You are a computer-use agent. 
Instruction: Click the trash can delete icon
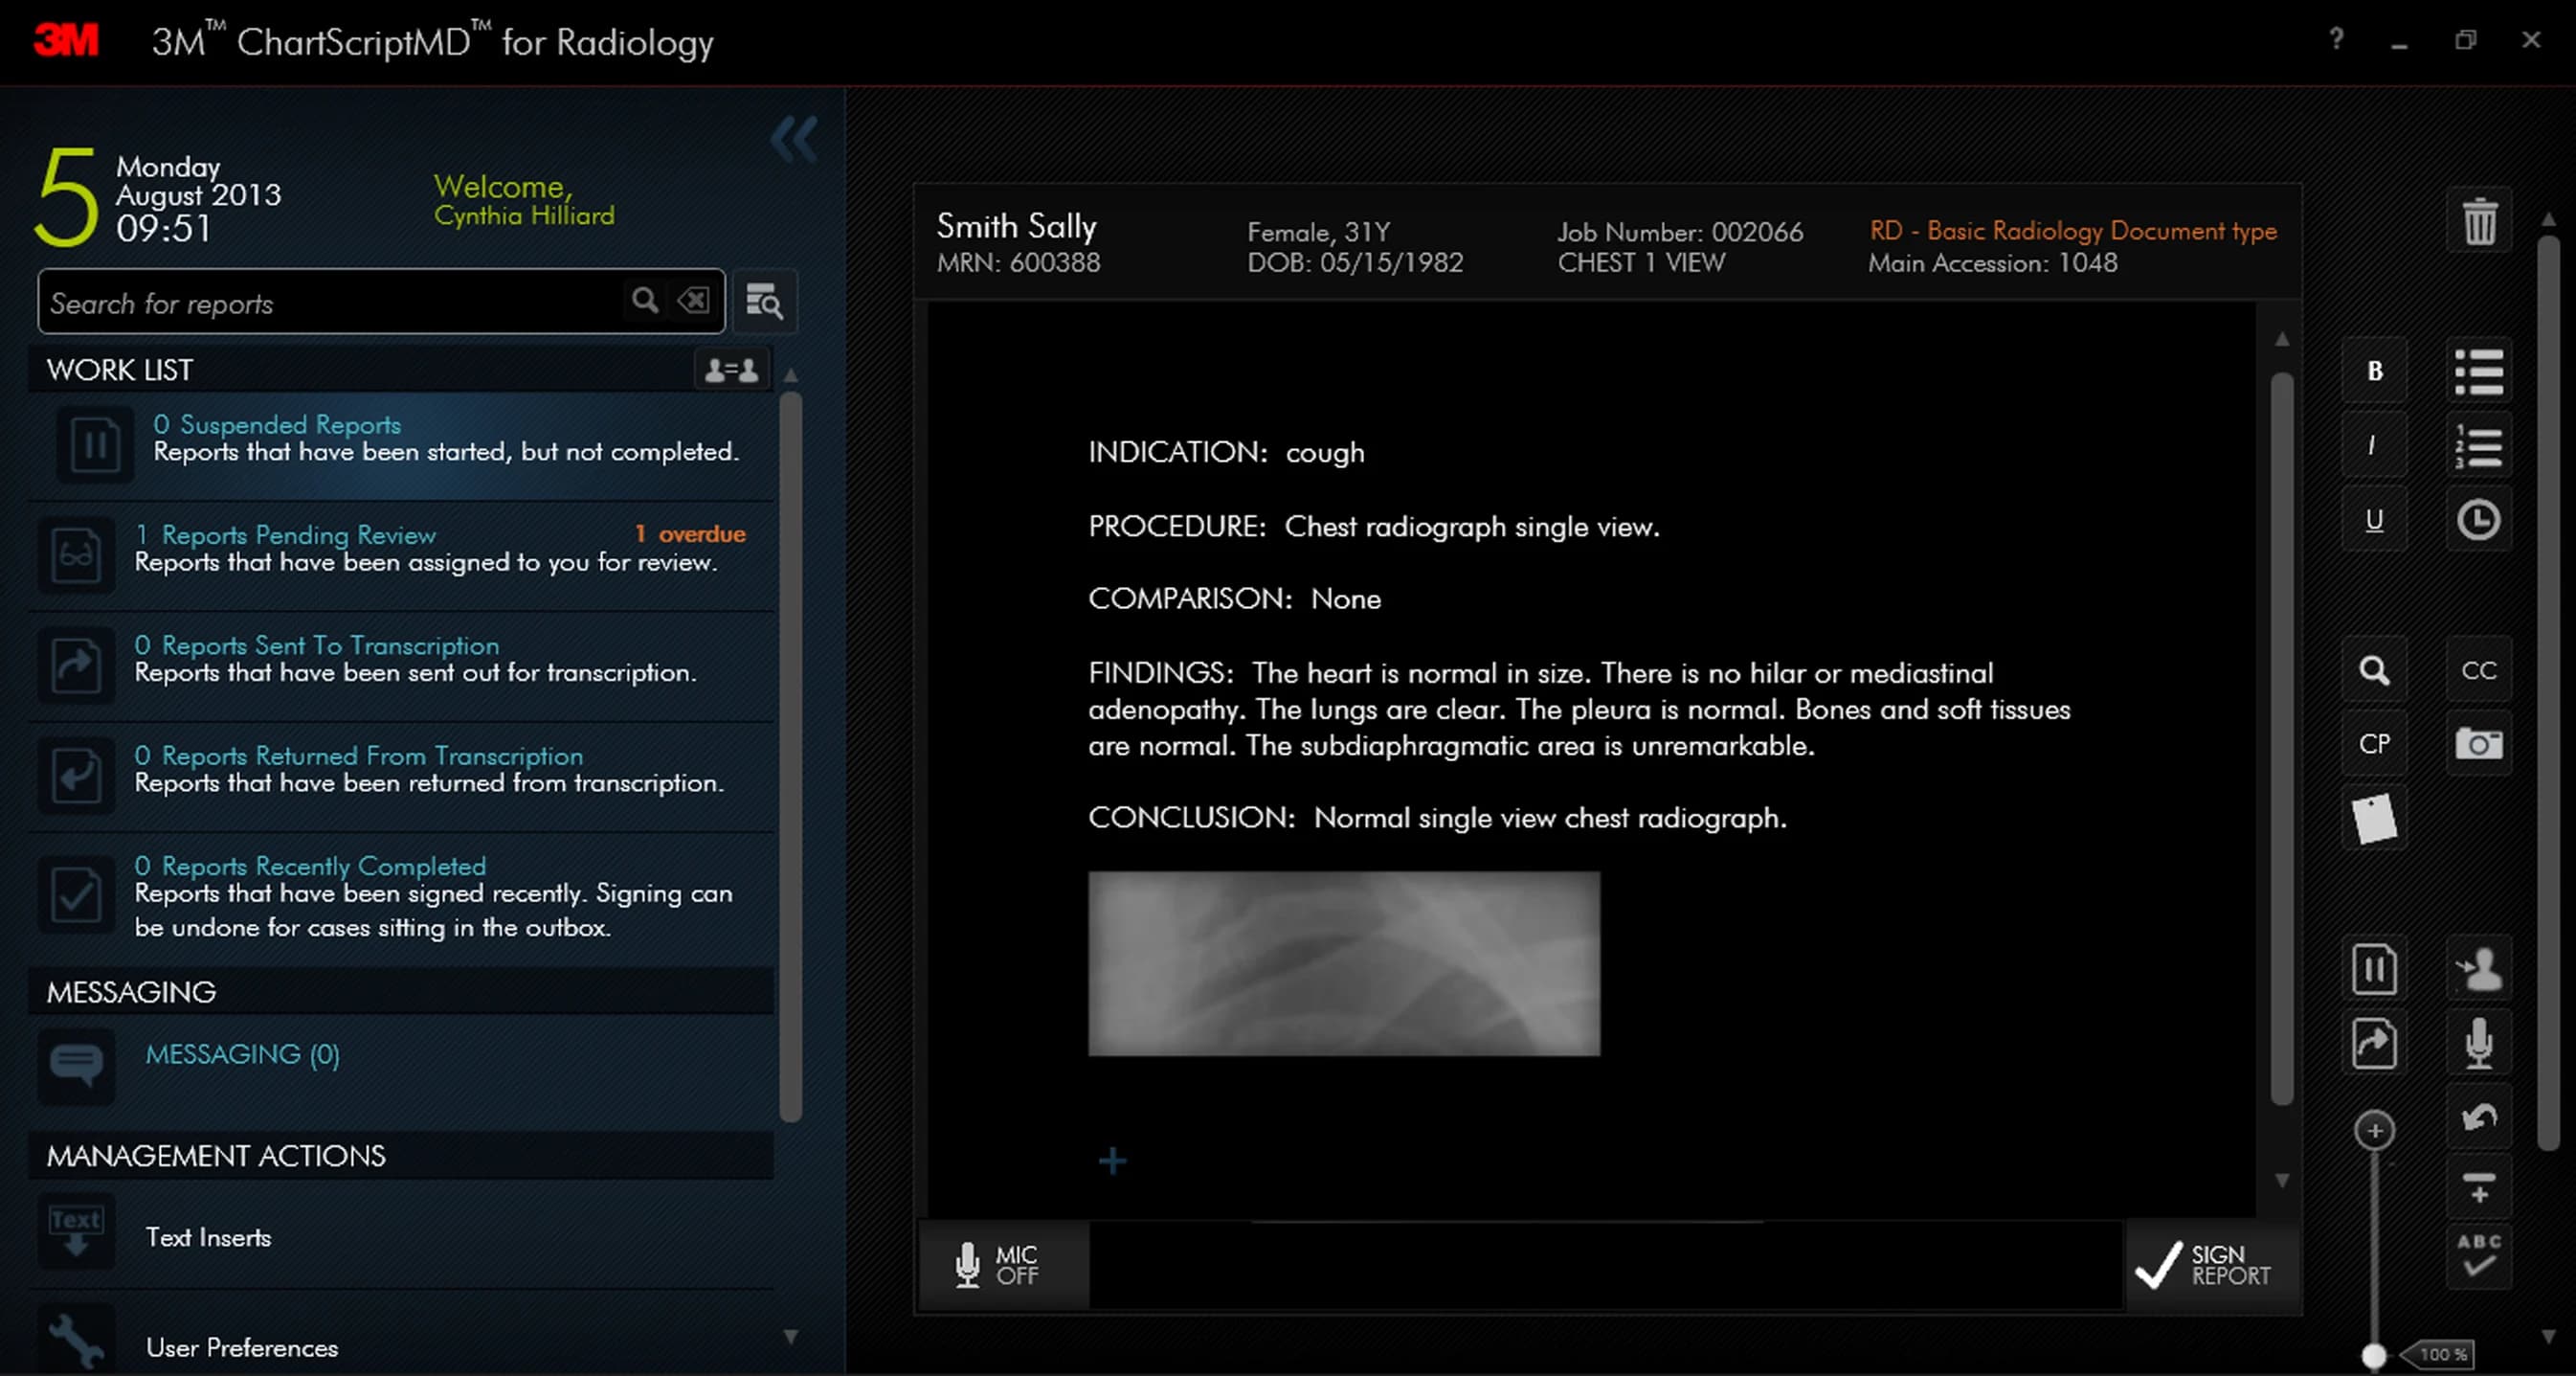(2478, 221)
